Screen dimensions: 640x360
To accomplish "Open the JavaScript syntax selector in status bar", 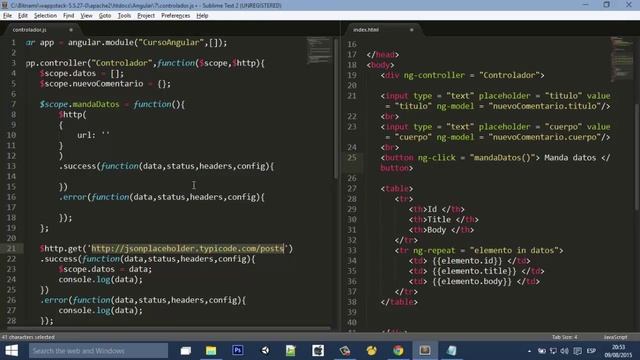I will coord(615,337).
